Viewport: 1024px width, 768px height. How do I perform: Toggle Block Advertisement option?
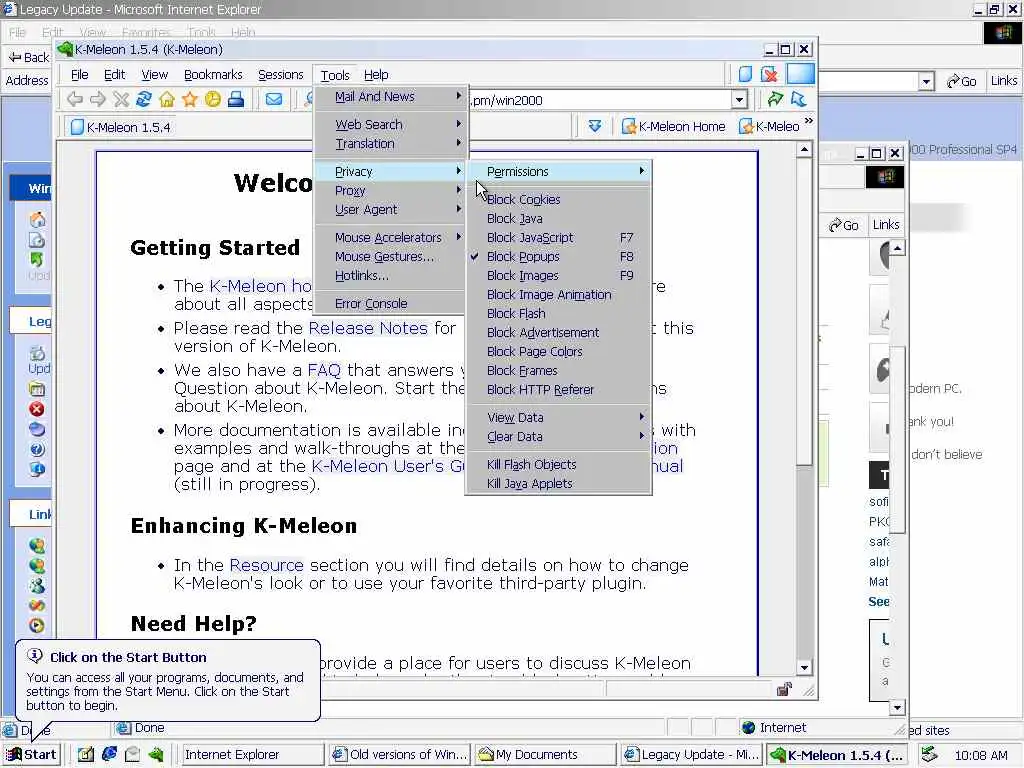558,332
